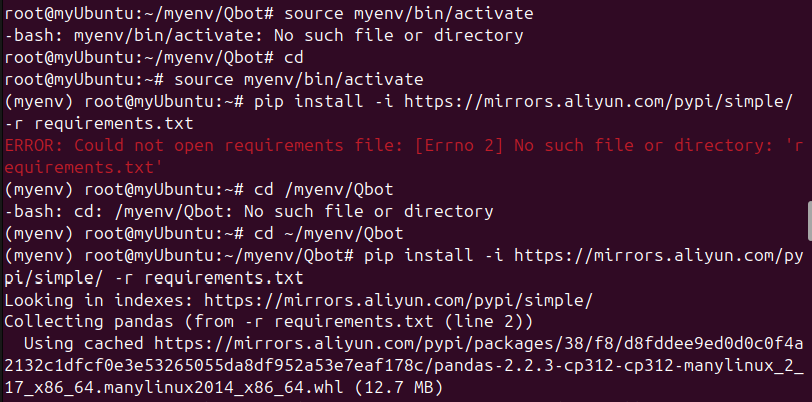Click the terminal scrollbar thumb on right edge
The width and height of the screenshot is (812, 402).
[809, 222]
